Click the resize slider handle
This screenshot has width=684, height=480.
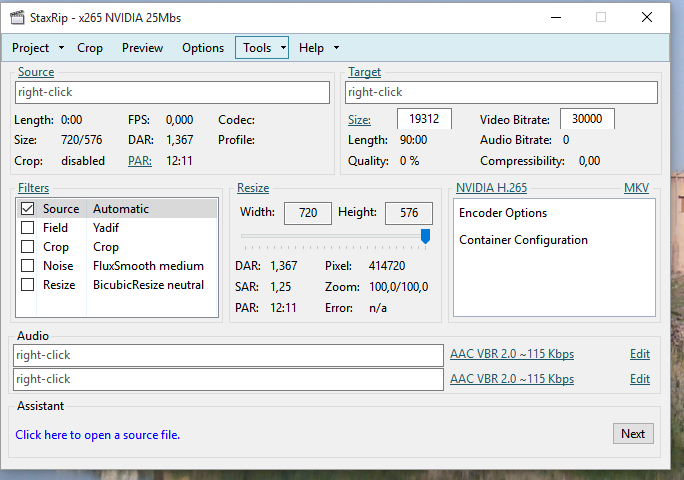point(425,236)
